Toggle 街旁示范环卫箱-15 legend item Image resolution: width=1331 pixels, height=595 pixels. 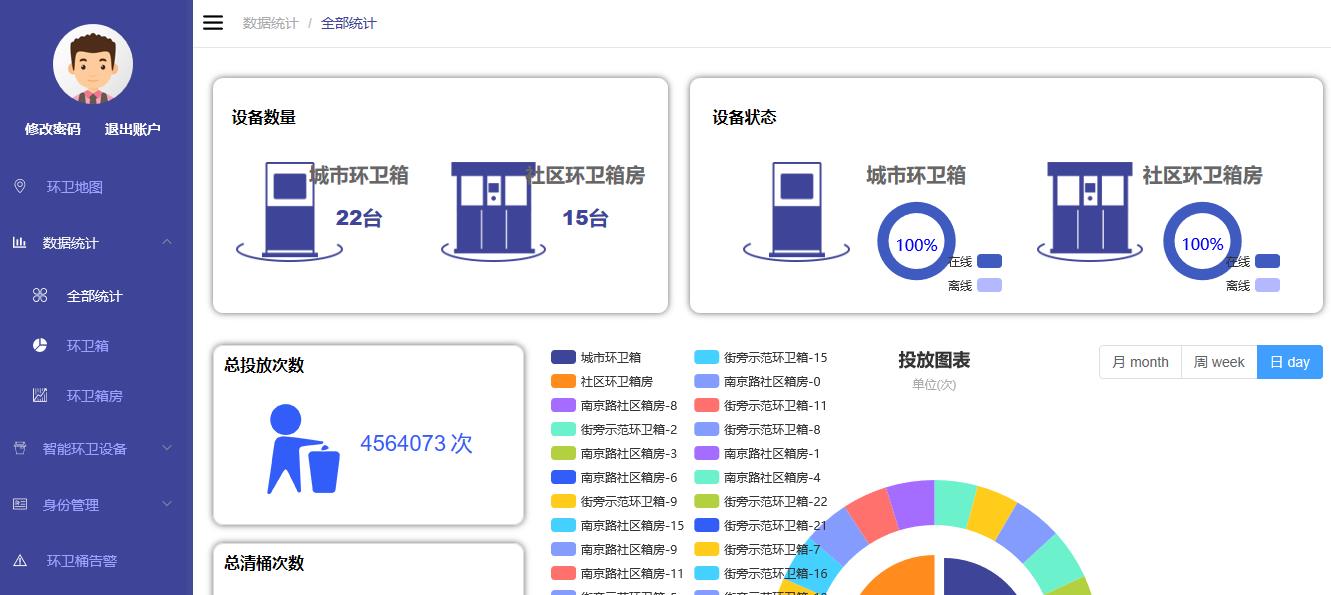762,358
